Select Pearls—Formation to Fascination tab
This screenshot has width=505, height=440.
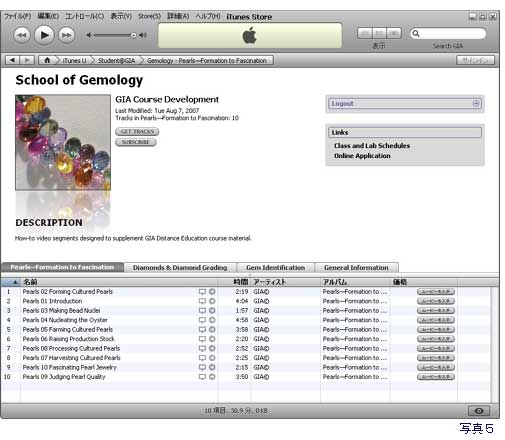click(62, 267)
